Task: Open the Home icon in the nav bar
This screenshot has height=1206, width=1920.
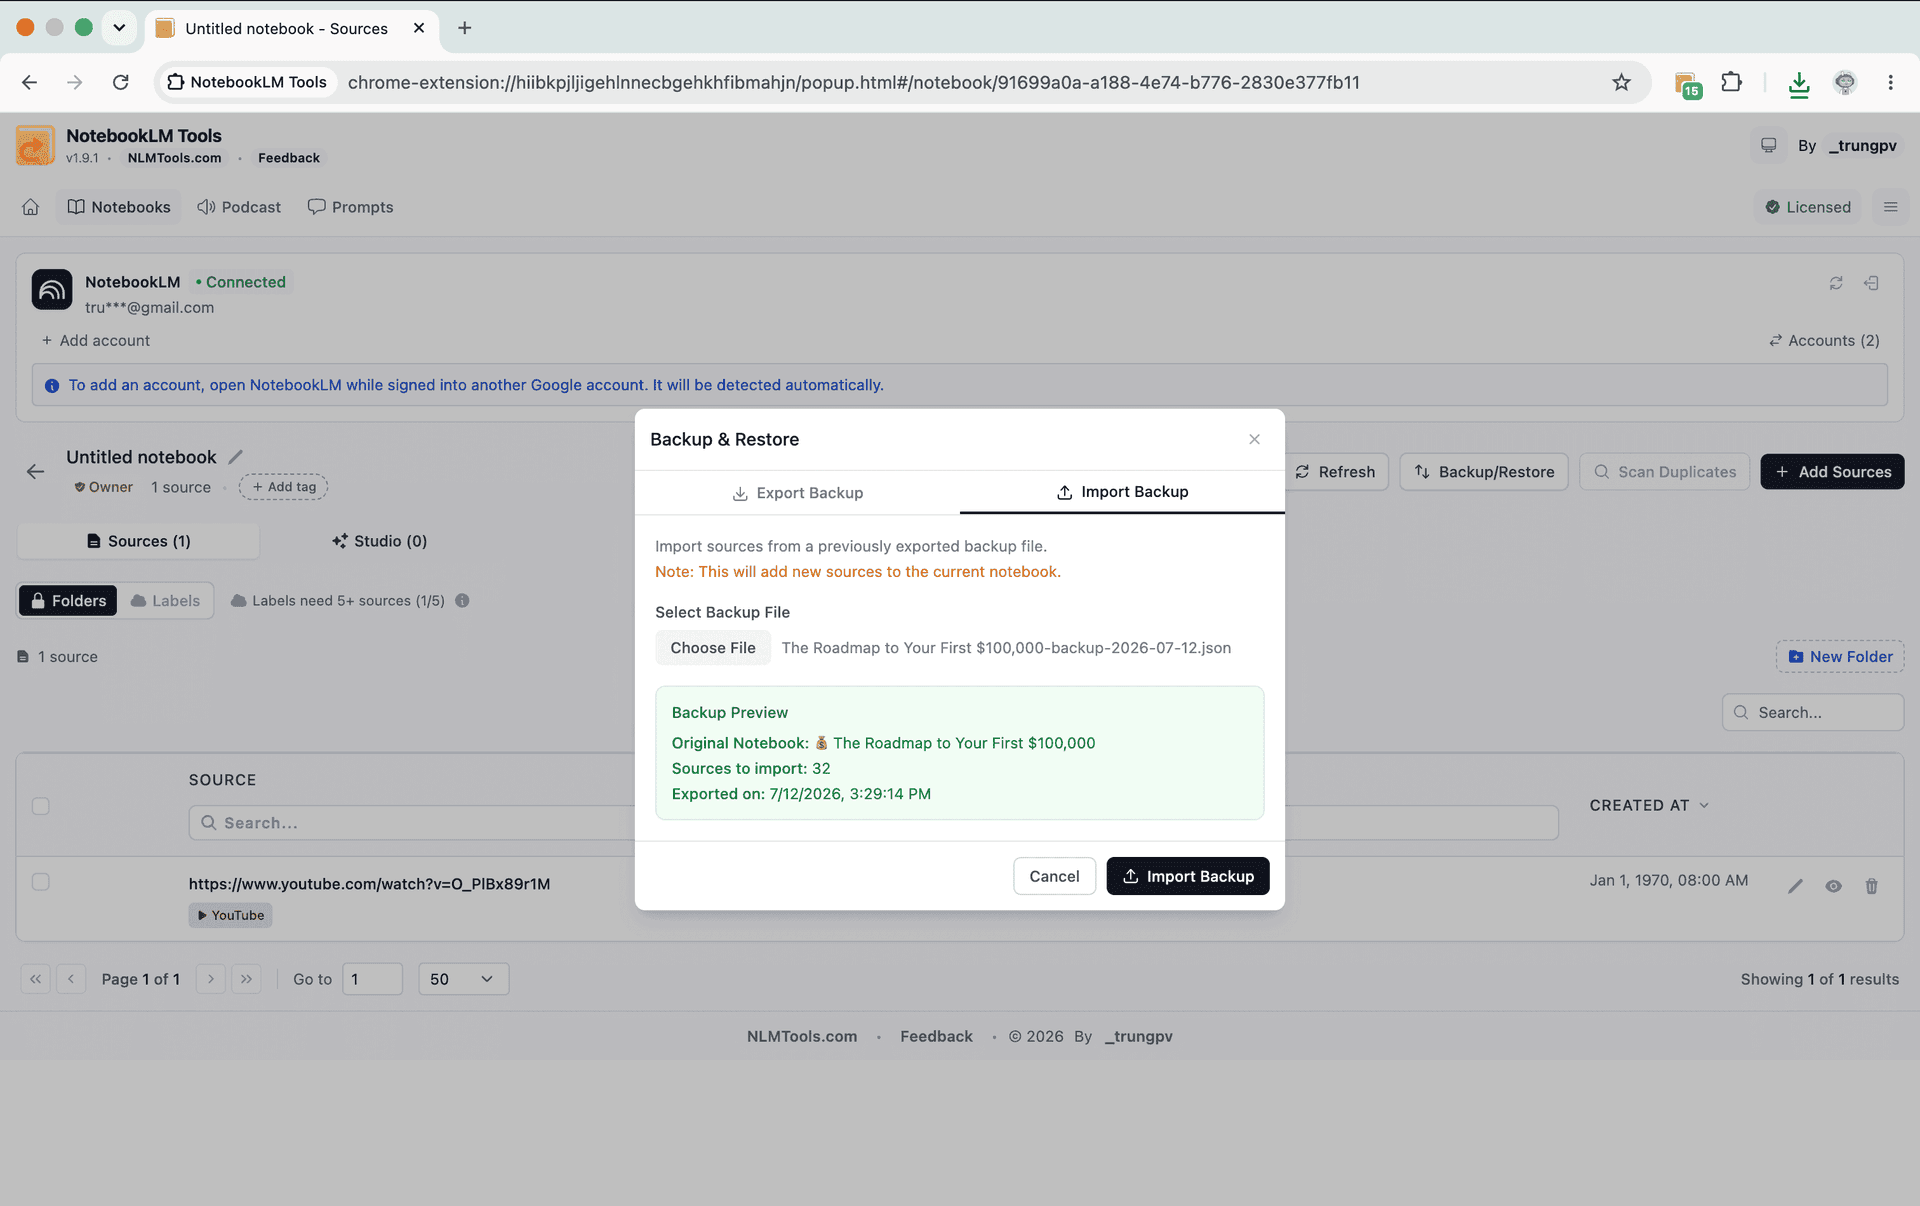Action: point(31,207)
